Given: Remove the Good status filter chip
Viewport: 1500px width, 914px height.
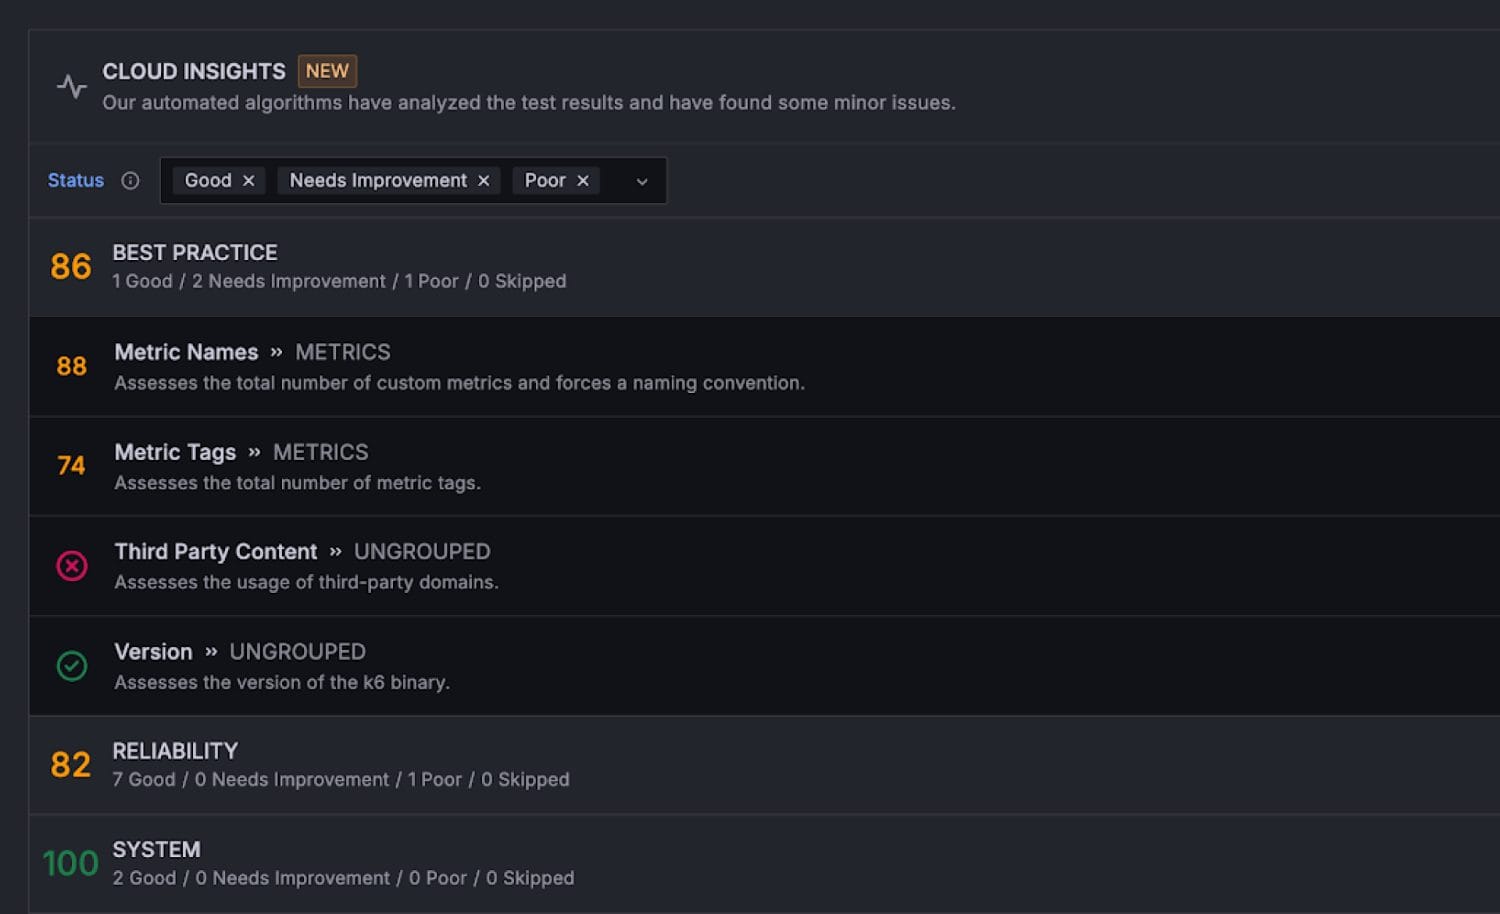Looking at the screenshot, I should (248, 180).
